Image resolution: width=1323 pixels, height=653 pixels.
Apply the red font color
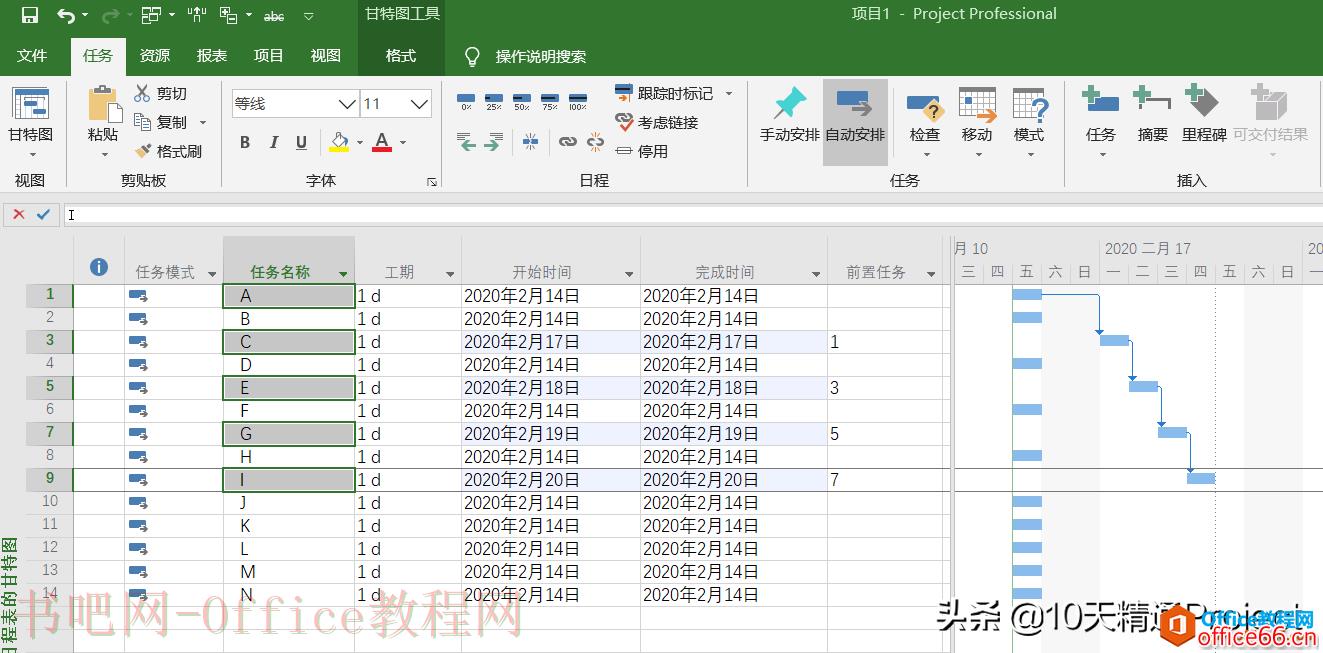(382, 143)
